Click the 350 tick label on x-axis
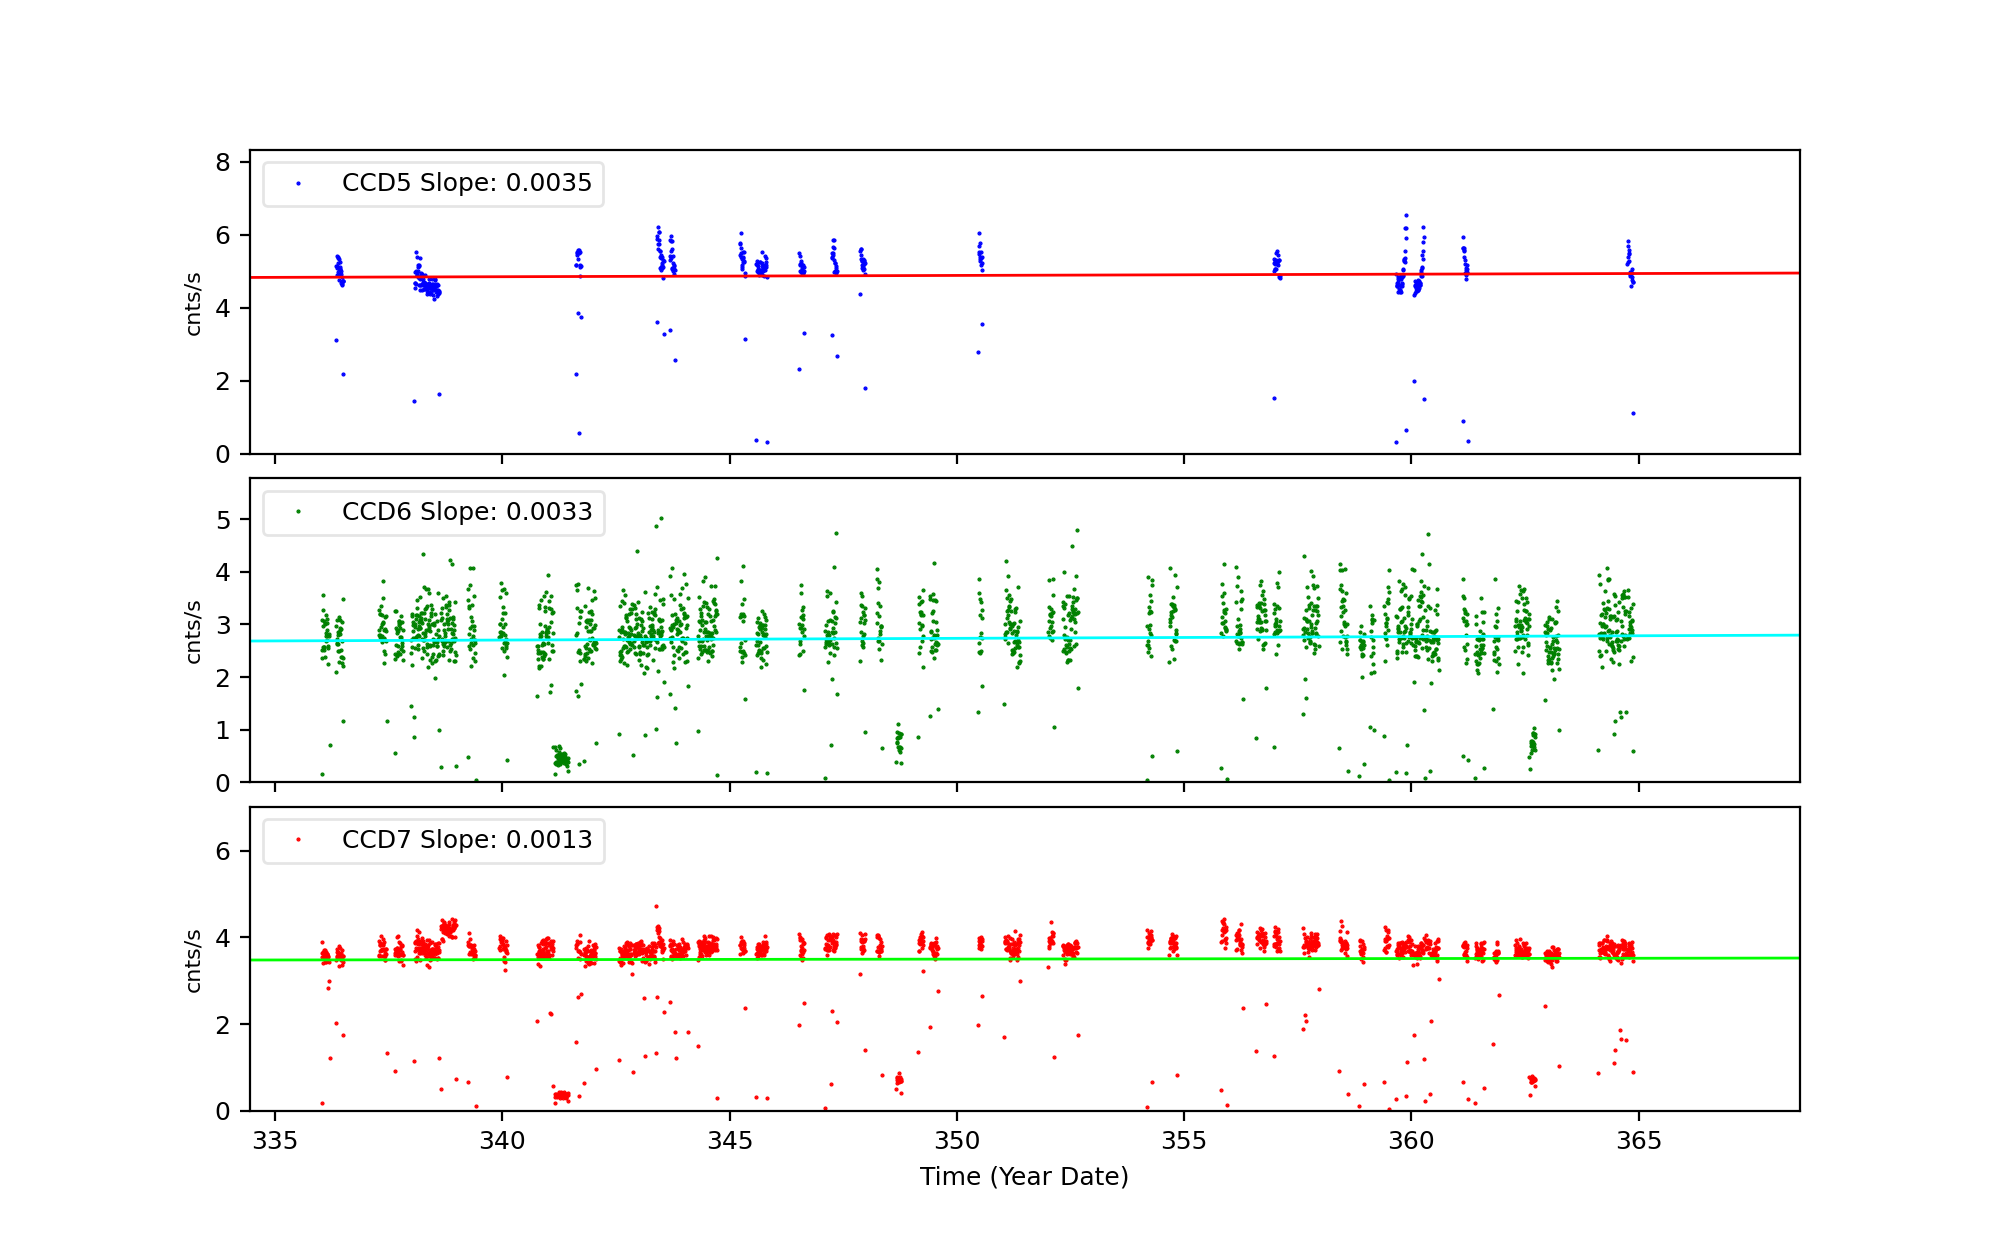Image resolution: width=2000 pixels, height=1248 pixels. pyautogui.click(x=957, y=1141)
